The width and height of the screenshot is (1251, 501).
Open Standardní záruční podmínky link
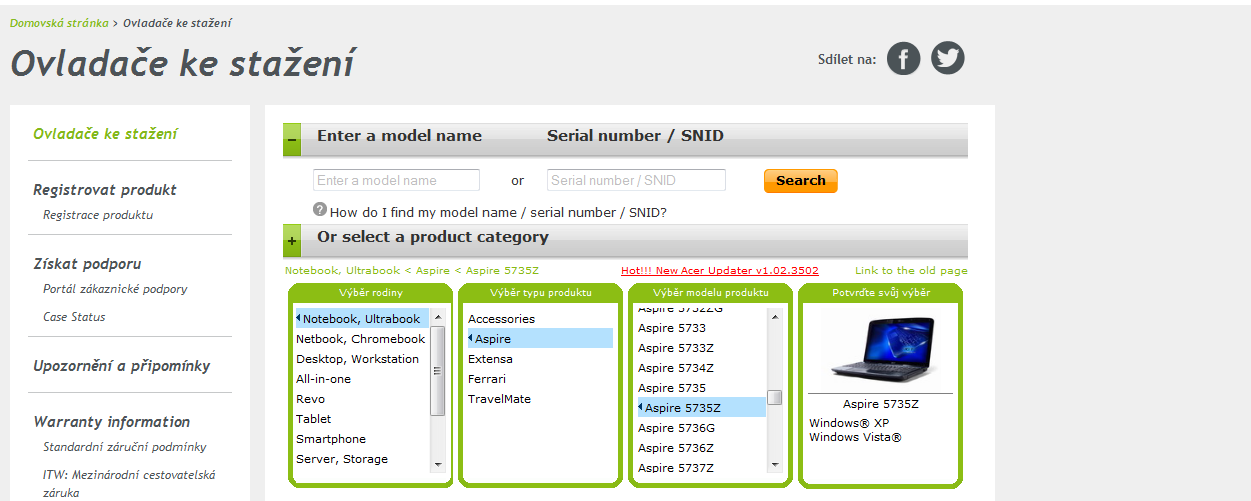[x=125, y=447]
